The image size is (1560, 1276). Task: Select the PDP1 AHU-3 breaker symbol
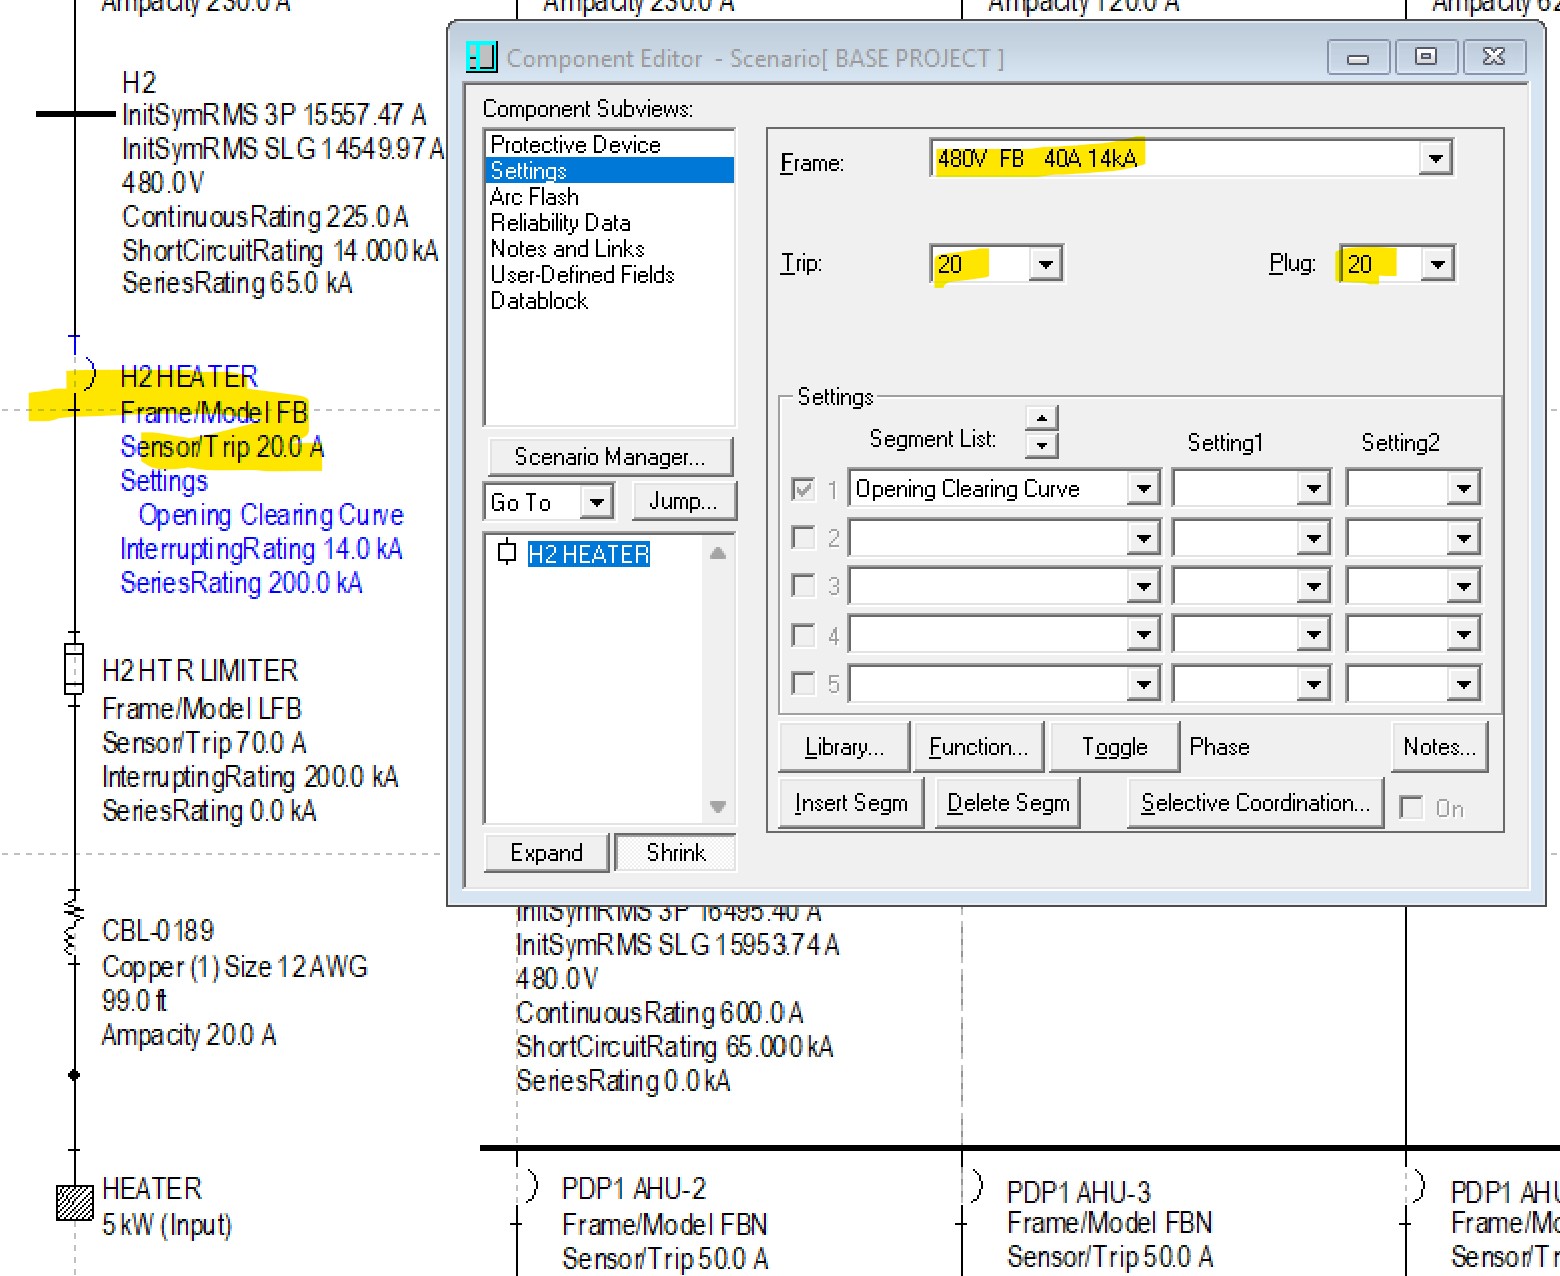(x=976, y=1187)
